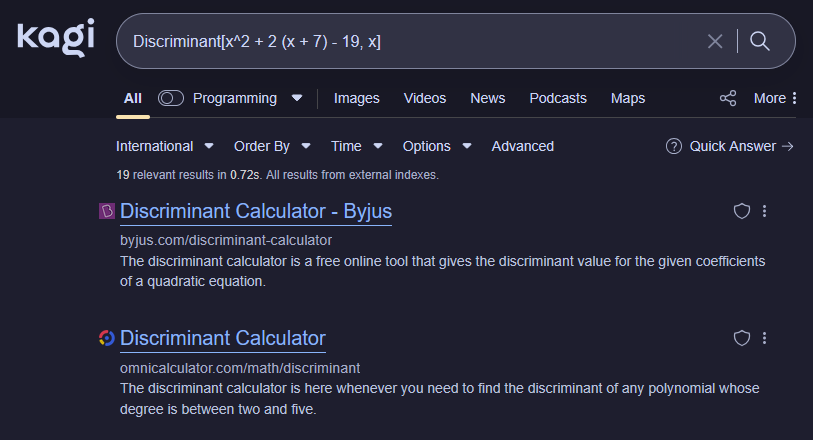Switch to the Images tab
The image size is (813, 440).
[357, 98]
